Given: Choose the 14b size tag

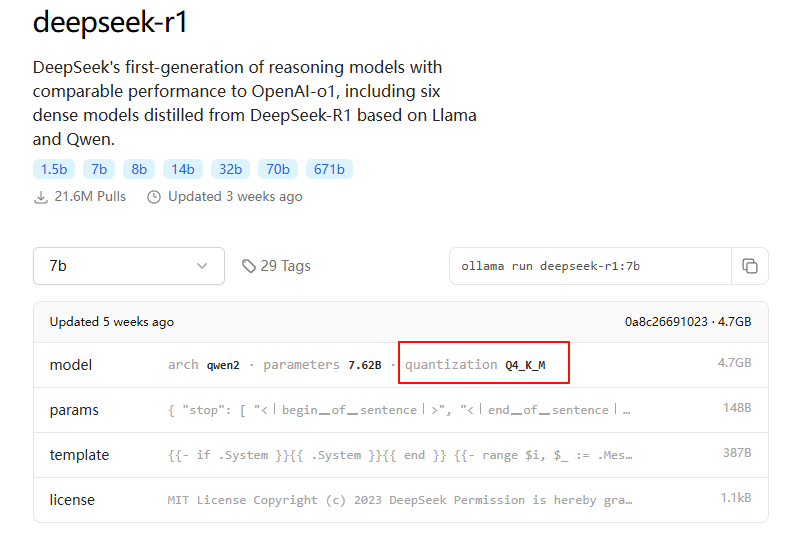Looking at the screenshot, I should point(182,169).
